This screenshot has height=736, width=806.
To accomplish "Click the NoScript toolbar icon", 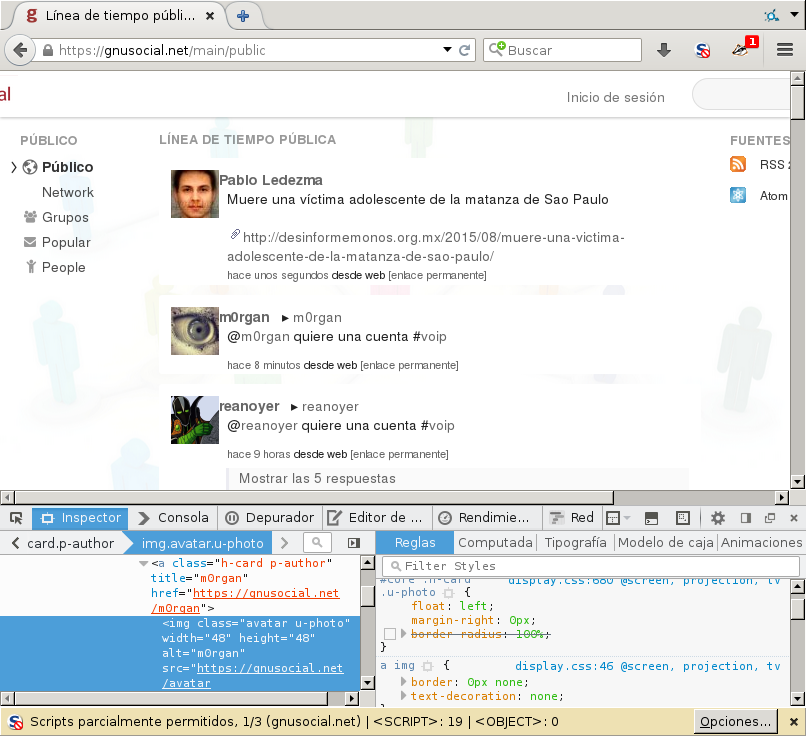I will click(702, 50).
